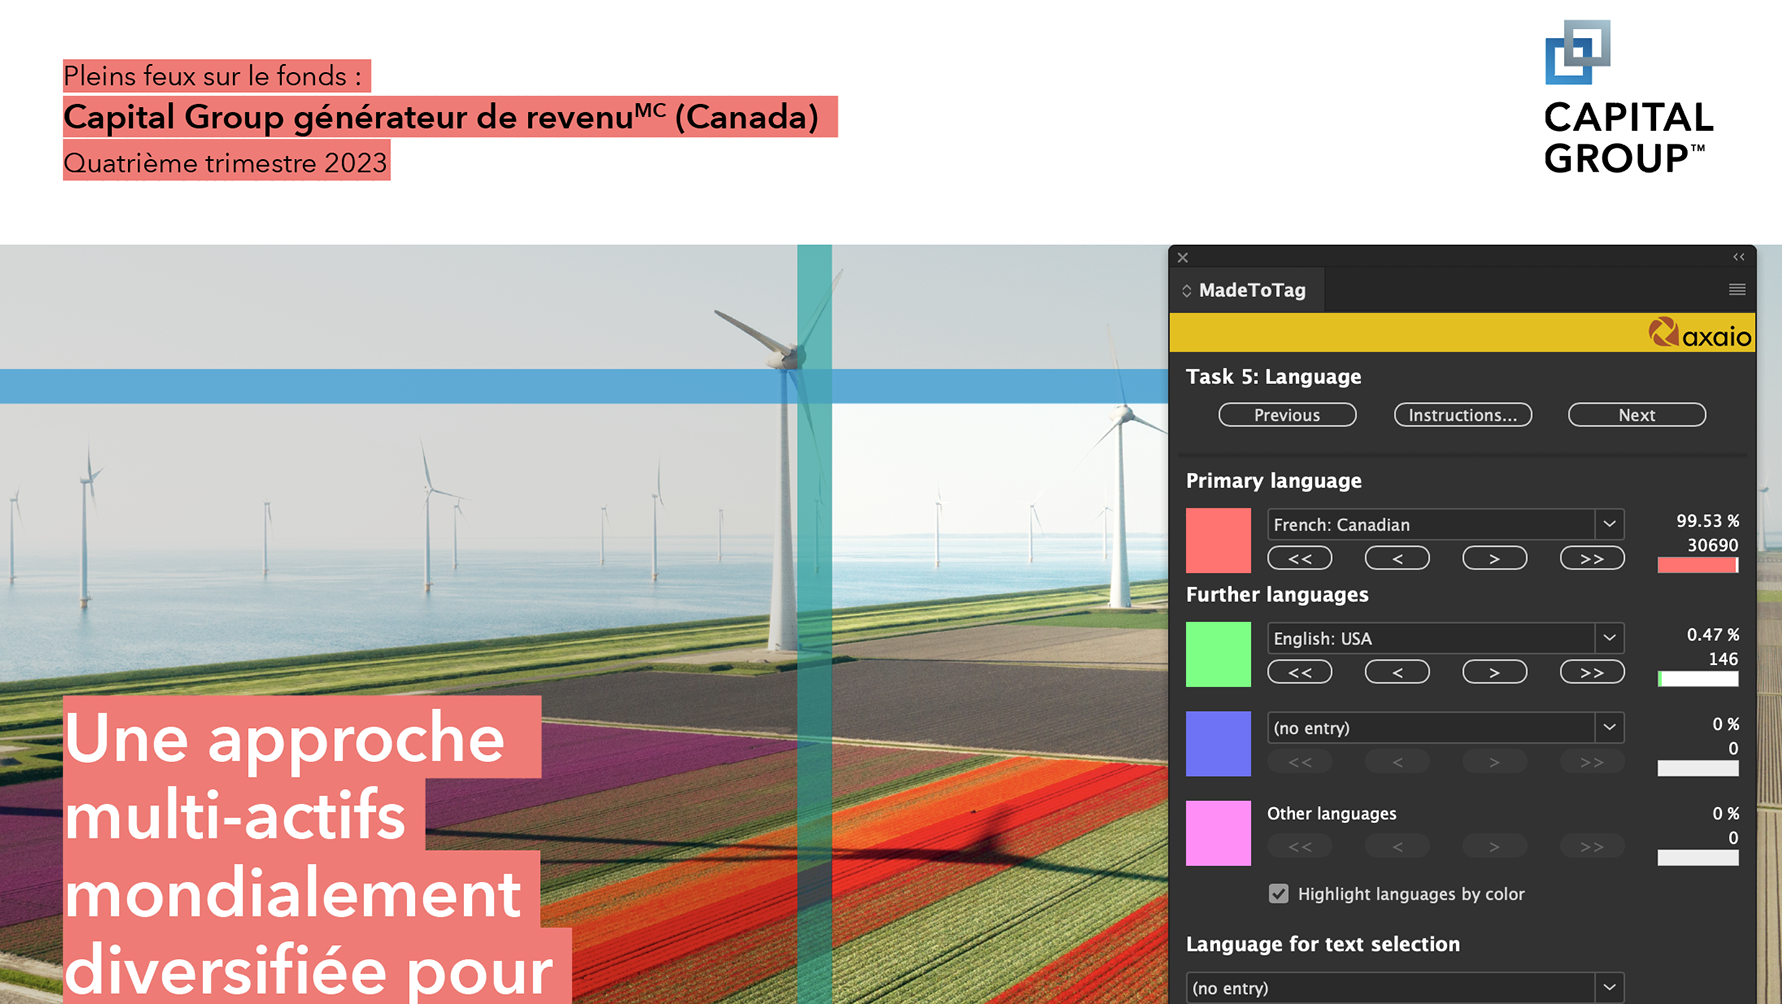This screenshot has width=1782, height=1004.
Task: Jump to last English: USA occurrence
Action: point(1592,673)
